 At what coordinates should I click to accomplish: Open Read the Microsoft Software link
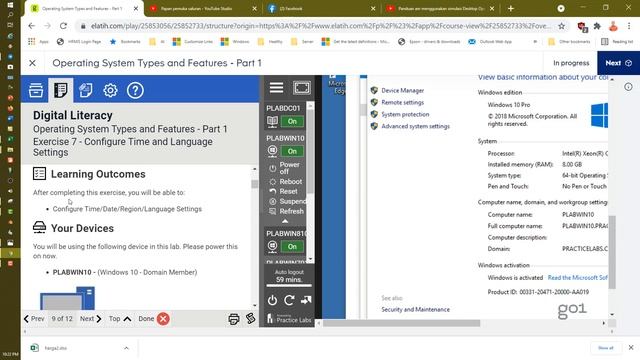578,278
